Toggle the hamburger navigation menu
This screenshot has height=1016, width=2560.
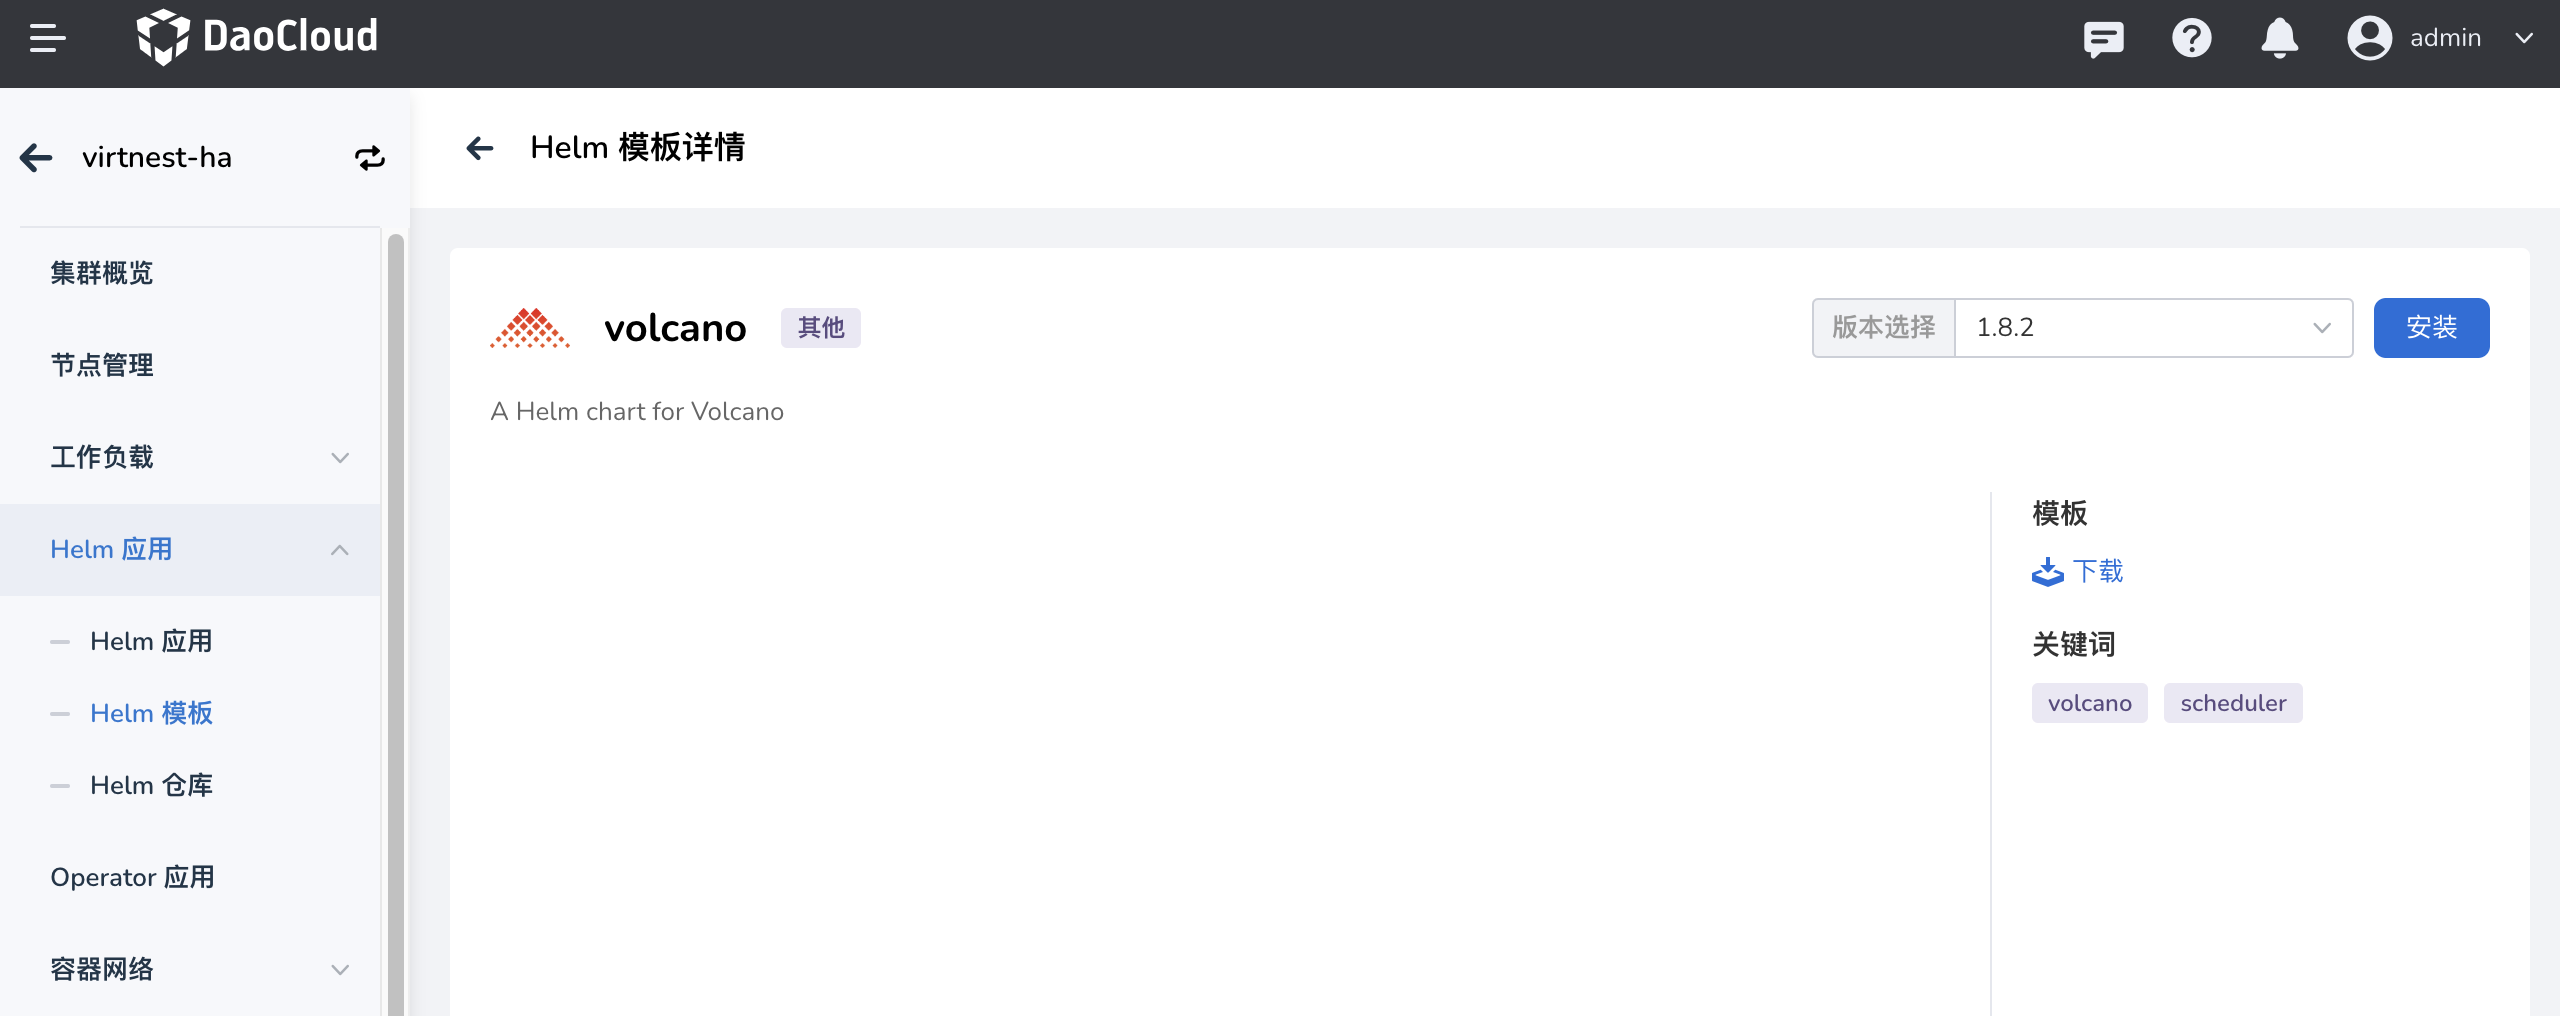47,39
